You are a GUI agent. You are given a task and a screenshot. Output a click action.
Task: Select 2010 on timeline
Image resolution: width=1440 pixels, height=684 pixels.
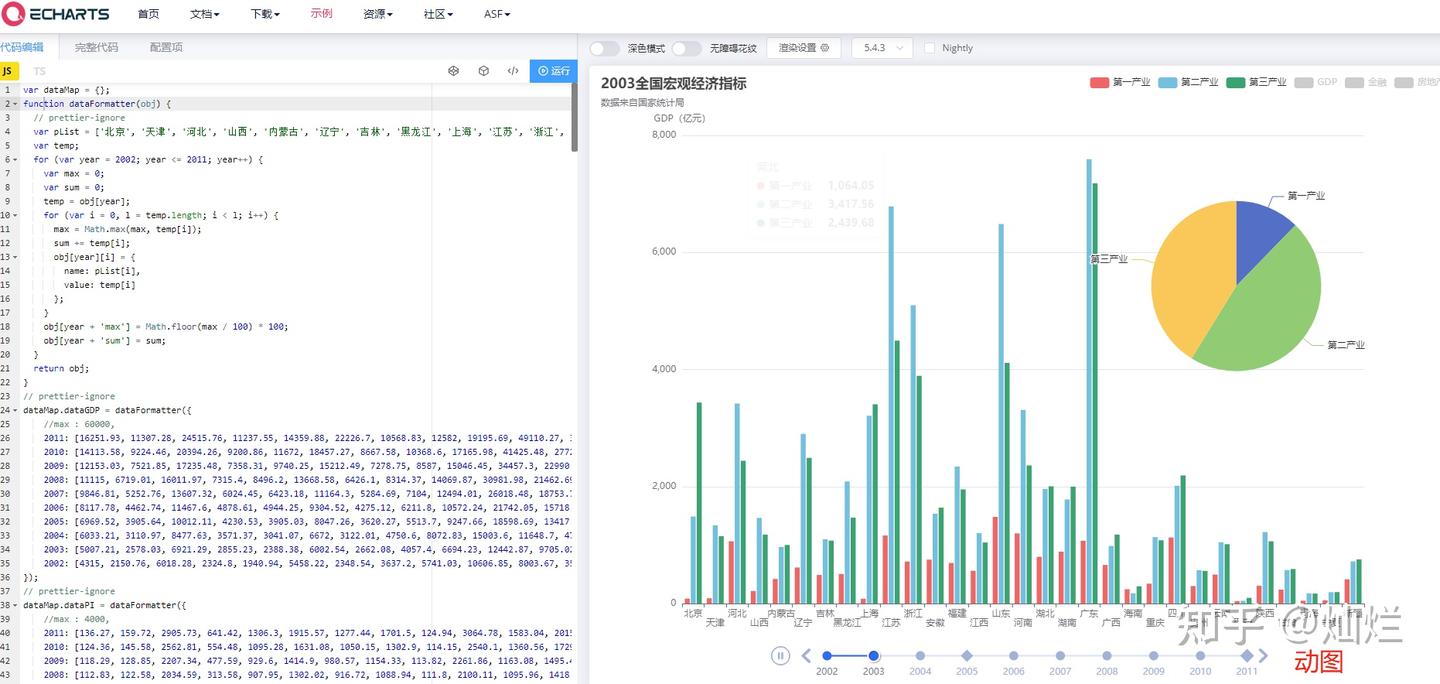click(1200, 656)
